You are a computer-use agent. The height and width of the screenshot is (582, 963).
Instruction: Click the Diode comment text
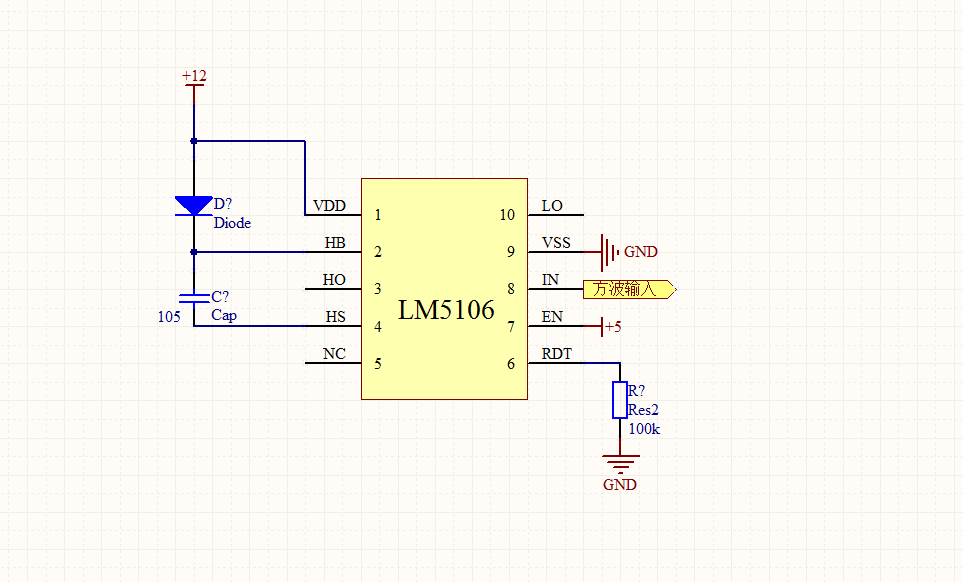point(232,223)
